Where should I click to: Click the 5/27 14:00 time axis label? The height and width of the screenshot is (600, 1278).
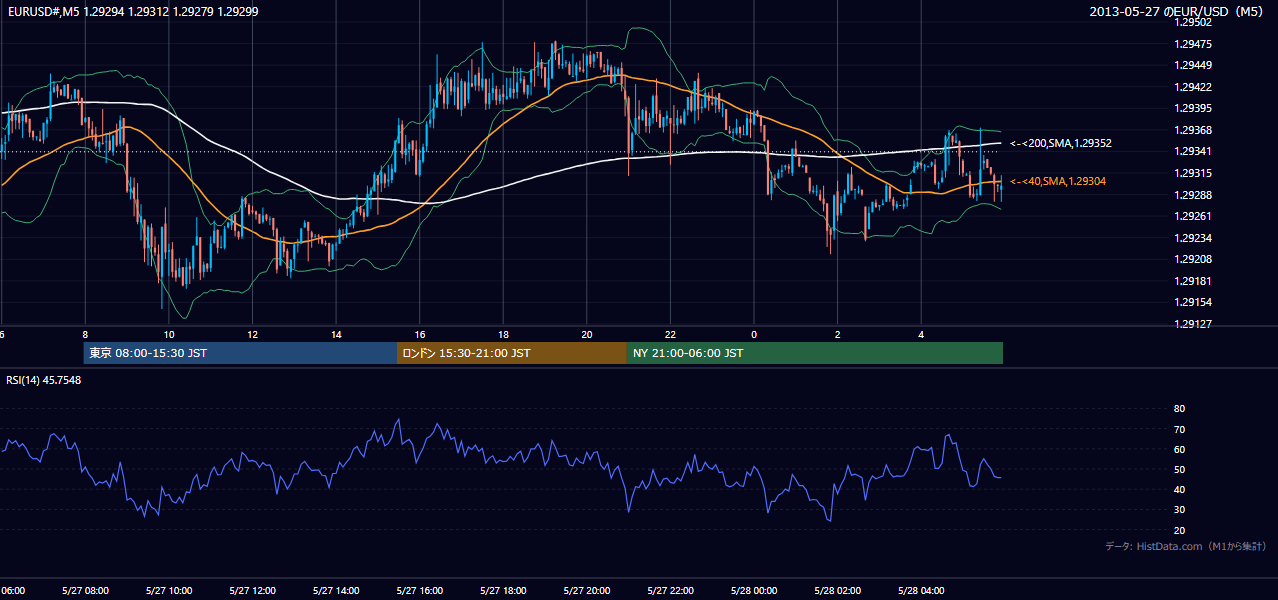(336, 591)
